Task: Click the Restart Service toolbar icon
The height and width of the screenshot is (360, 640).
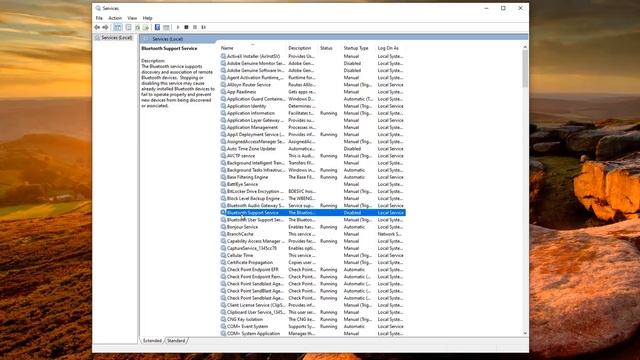Action: (203, 27)
